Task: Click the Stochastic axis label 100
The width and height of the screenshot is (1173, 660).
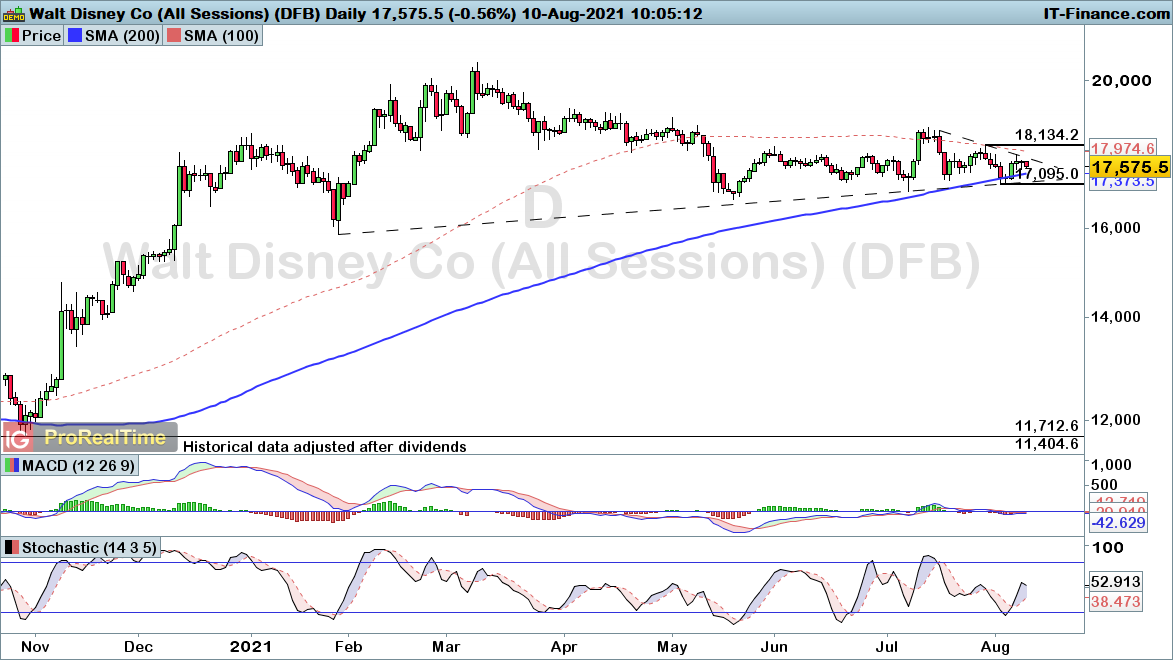Action: tap(1108, 548)
